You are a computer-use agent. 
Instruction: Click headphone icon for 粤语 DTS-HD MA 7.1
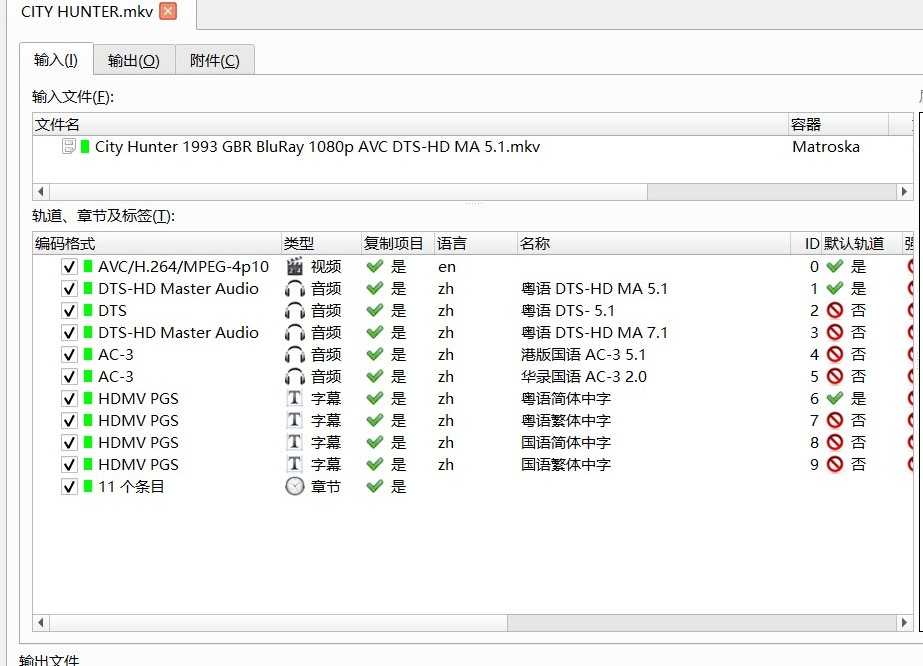pos(294,333)
